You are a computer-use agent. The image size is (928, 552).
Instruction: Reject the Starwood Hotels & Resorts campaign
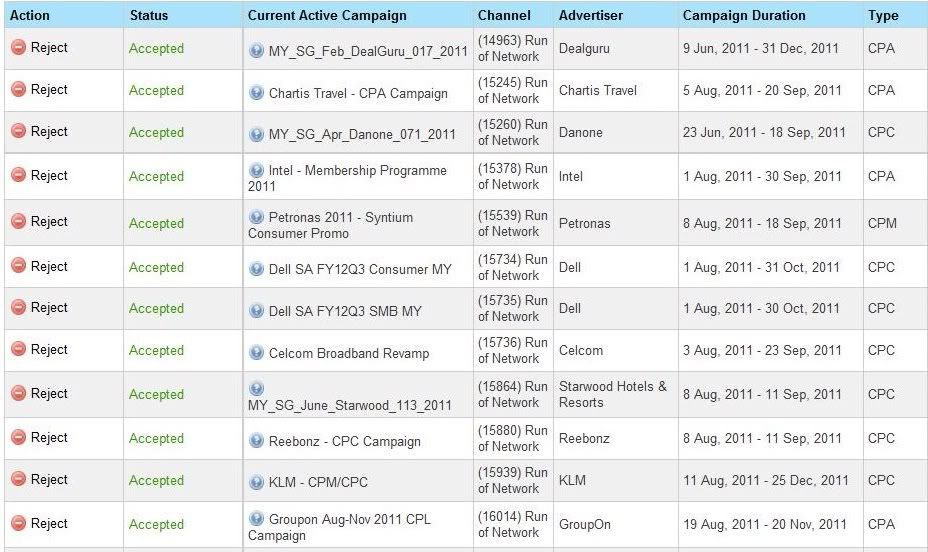tap(49, 393)
